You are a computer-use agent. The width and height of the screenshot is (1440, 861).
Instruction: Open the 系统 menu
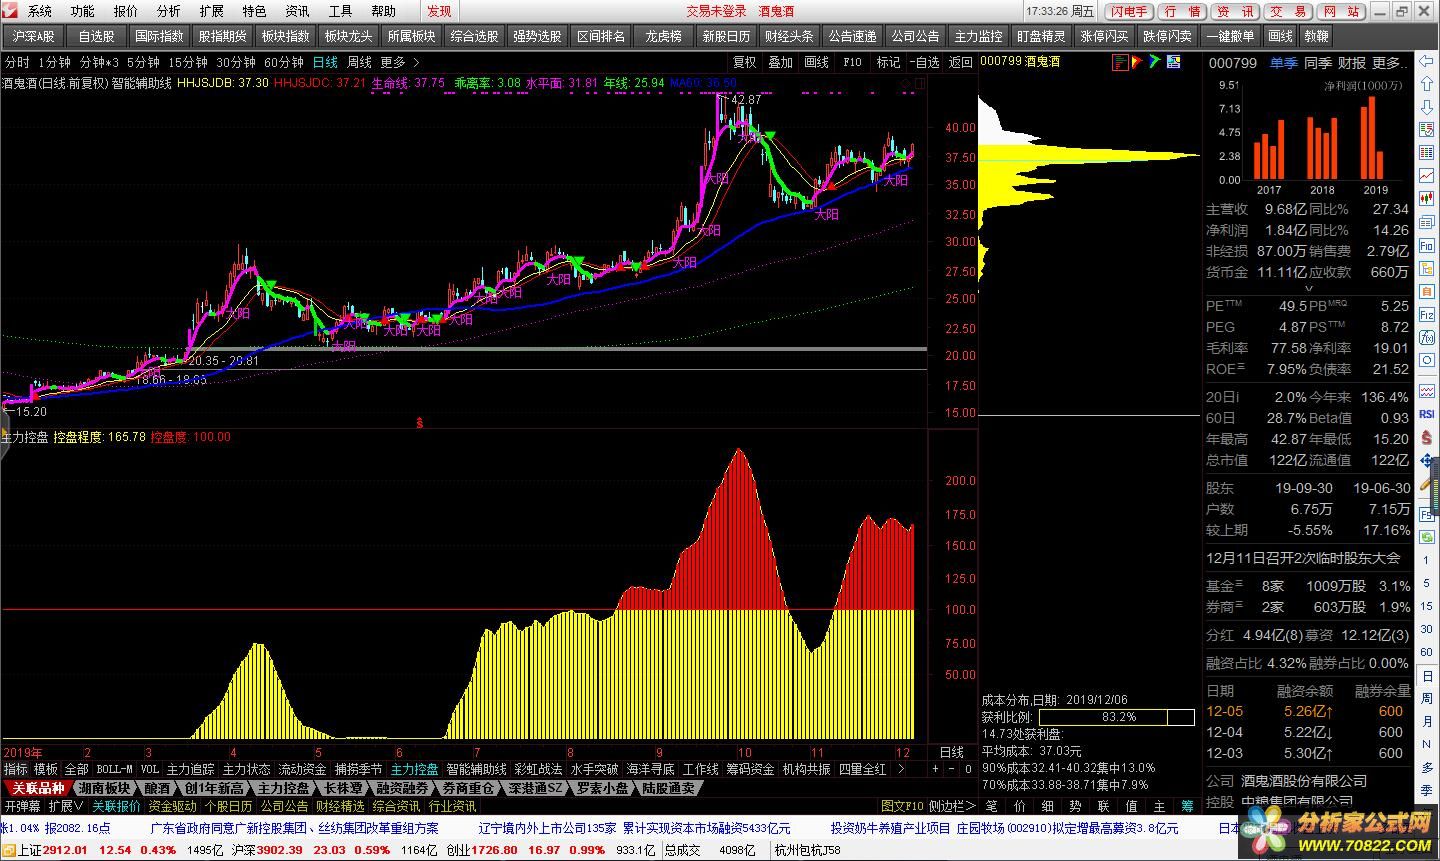tap(39, 11)
